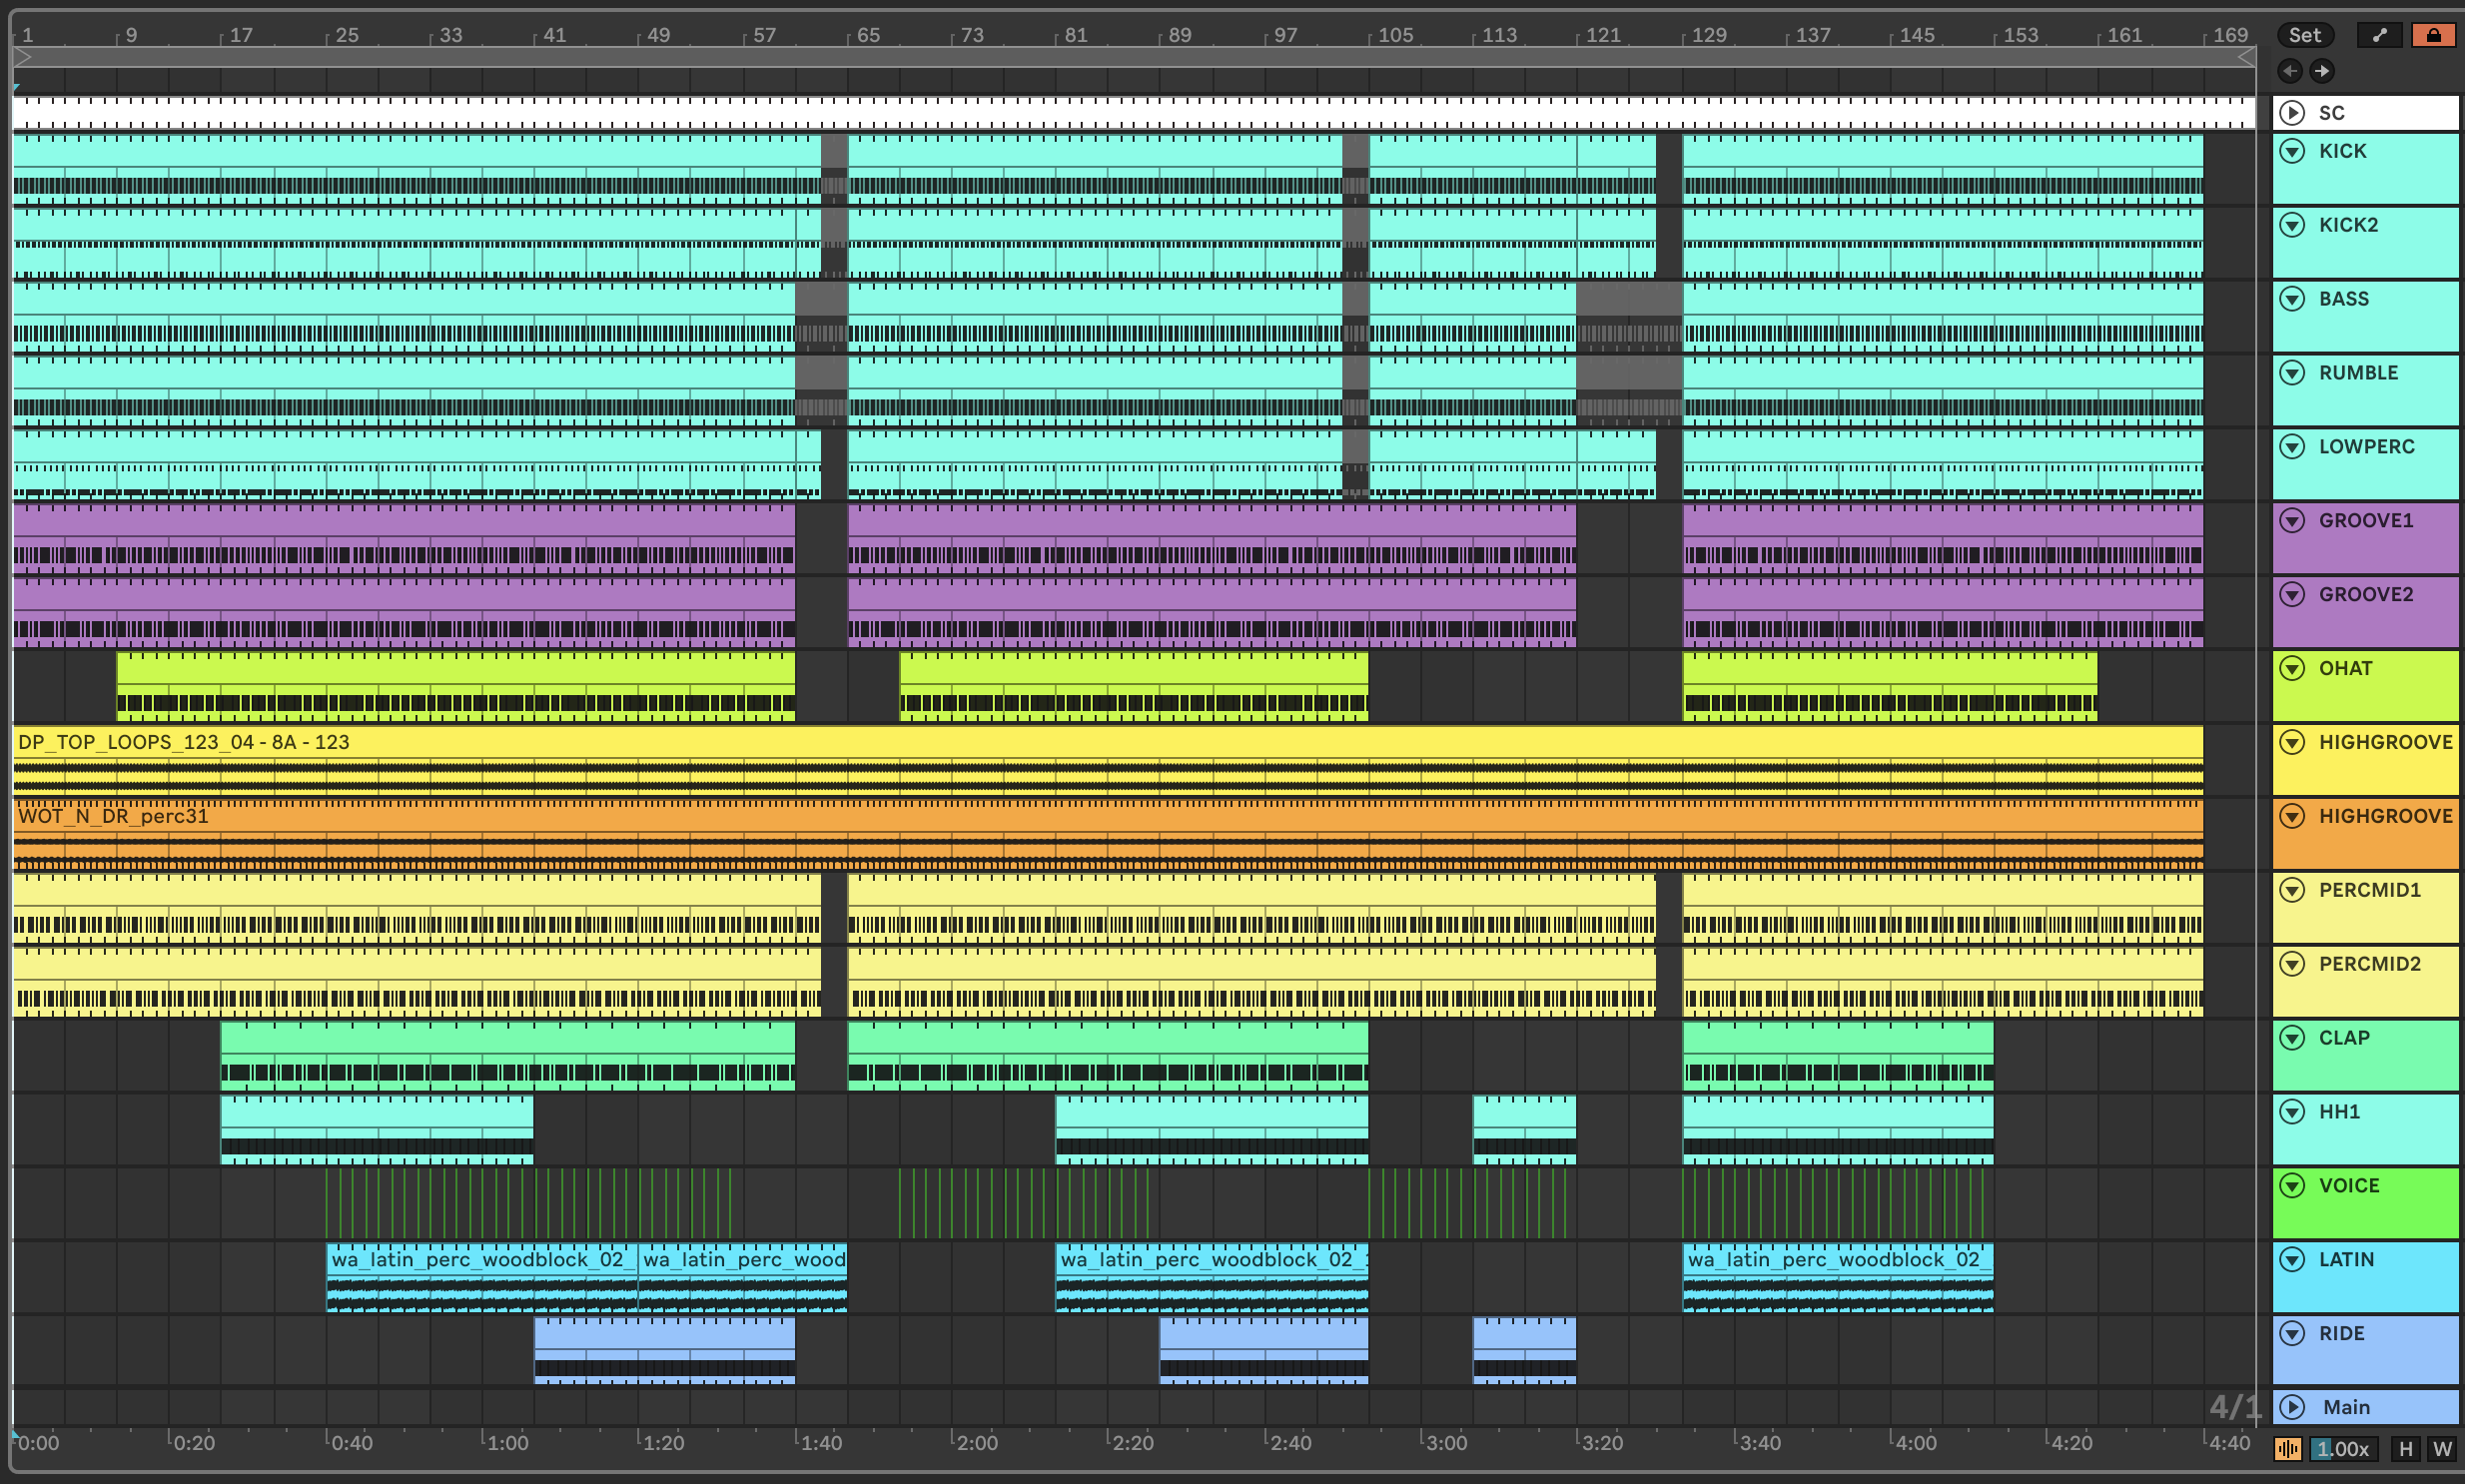The width and height of the screenshot is (2465, 1484).
Task: Jump to the next locator arrow
Action: point(2322,71)
